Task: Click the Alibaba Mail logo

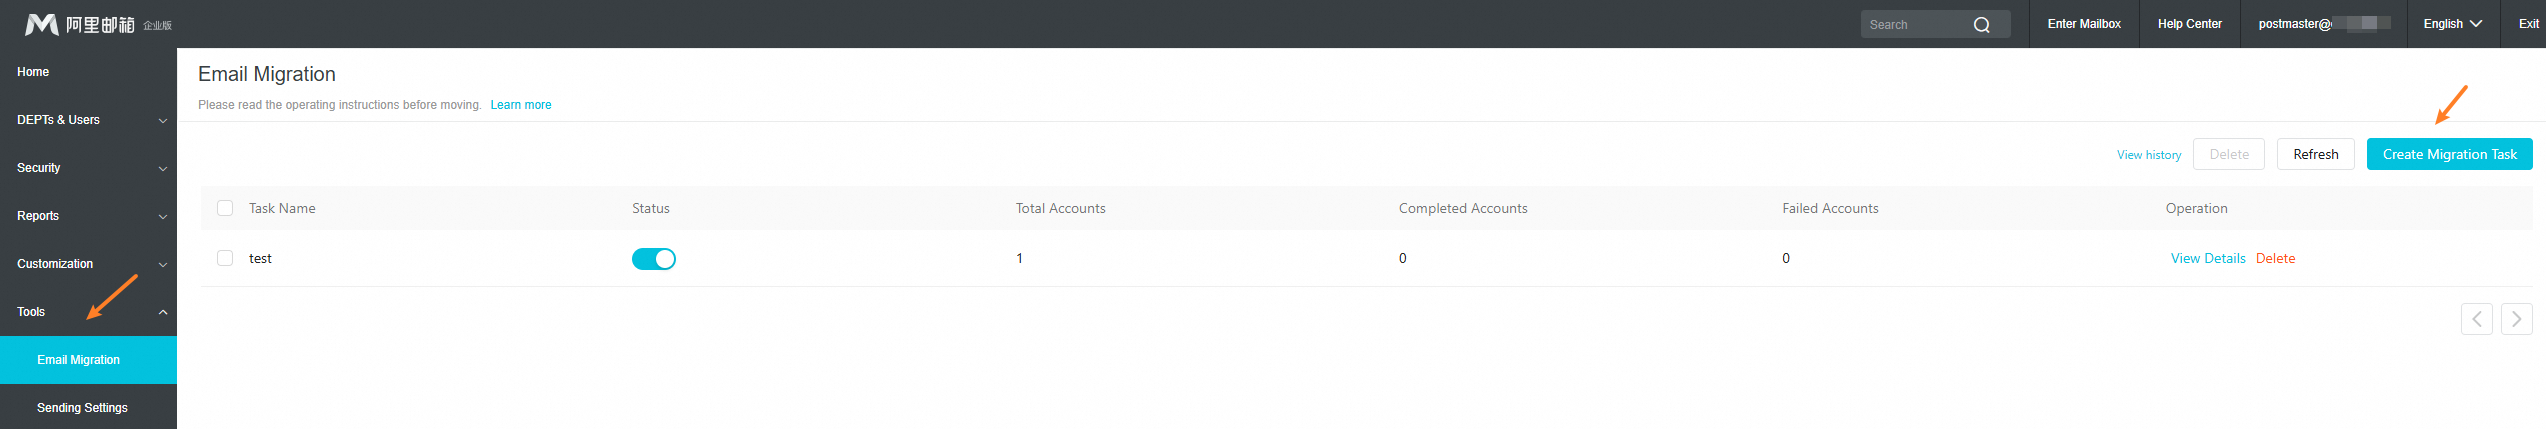Action: pos(98,24)
